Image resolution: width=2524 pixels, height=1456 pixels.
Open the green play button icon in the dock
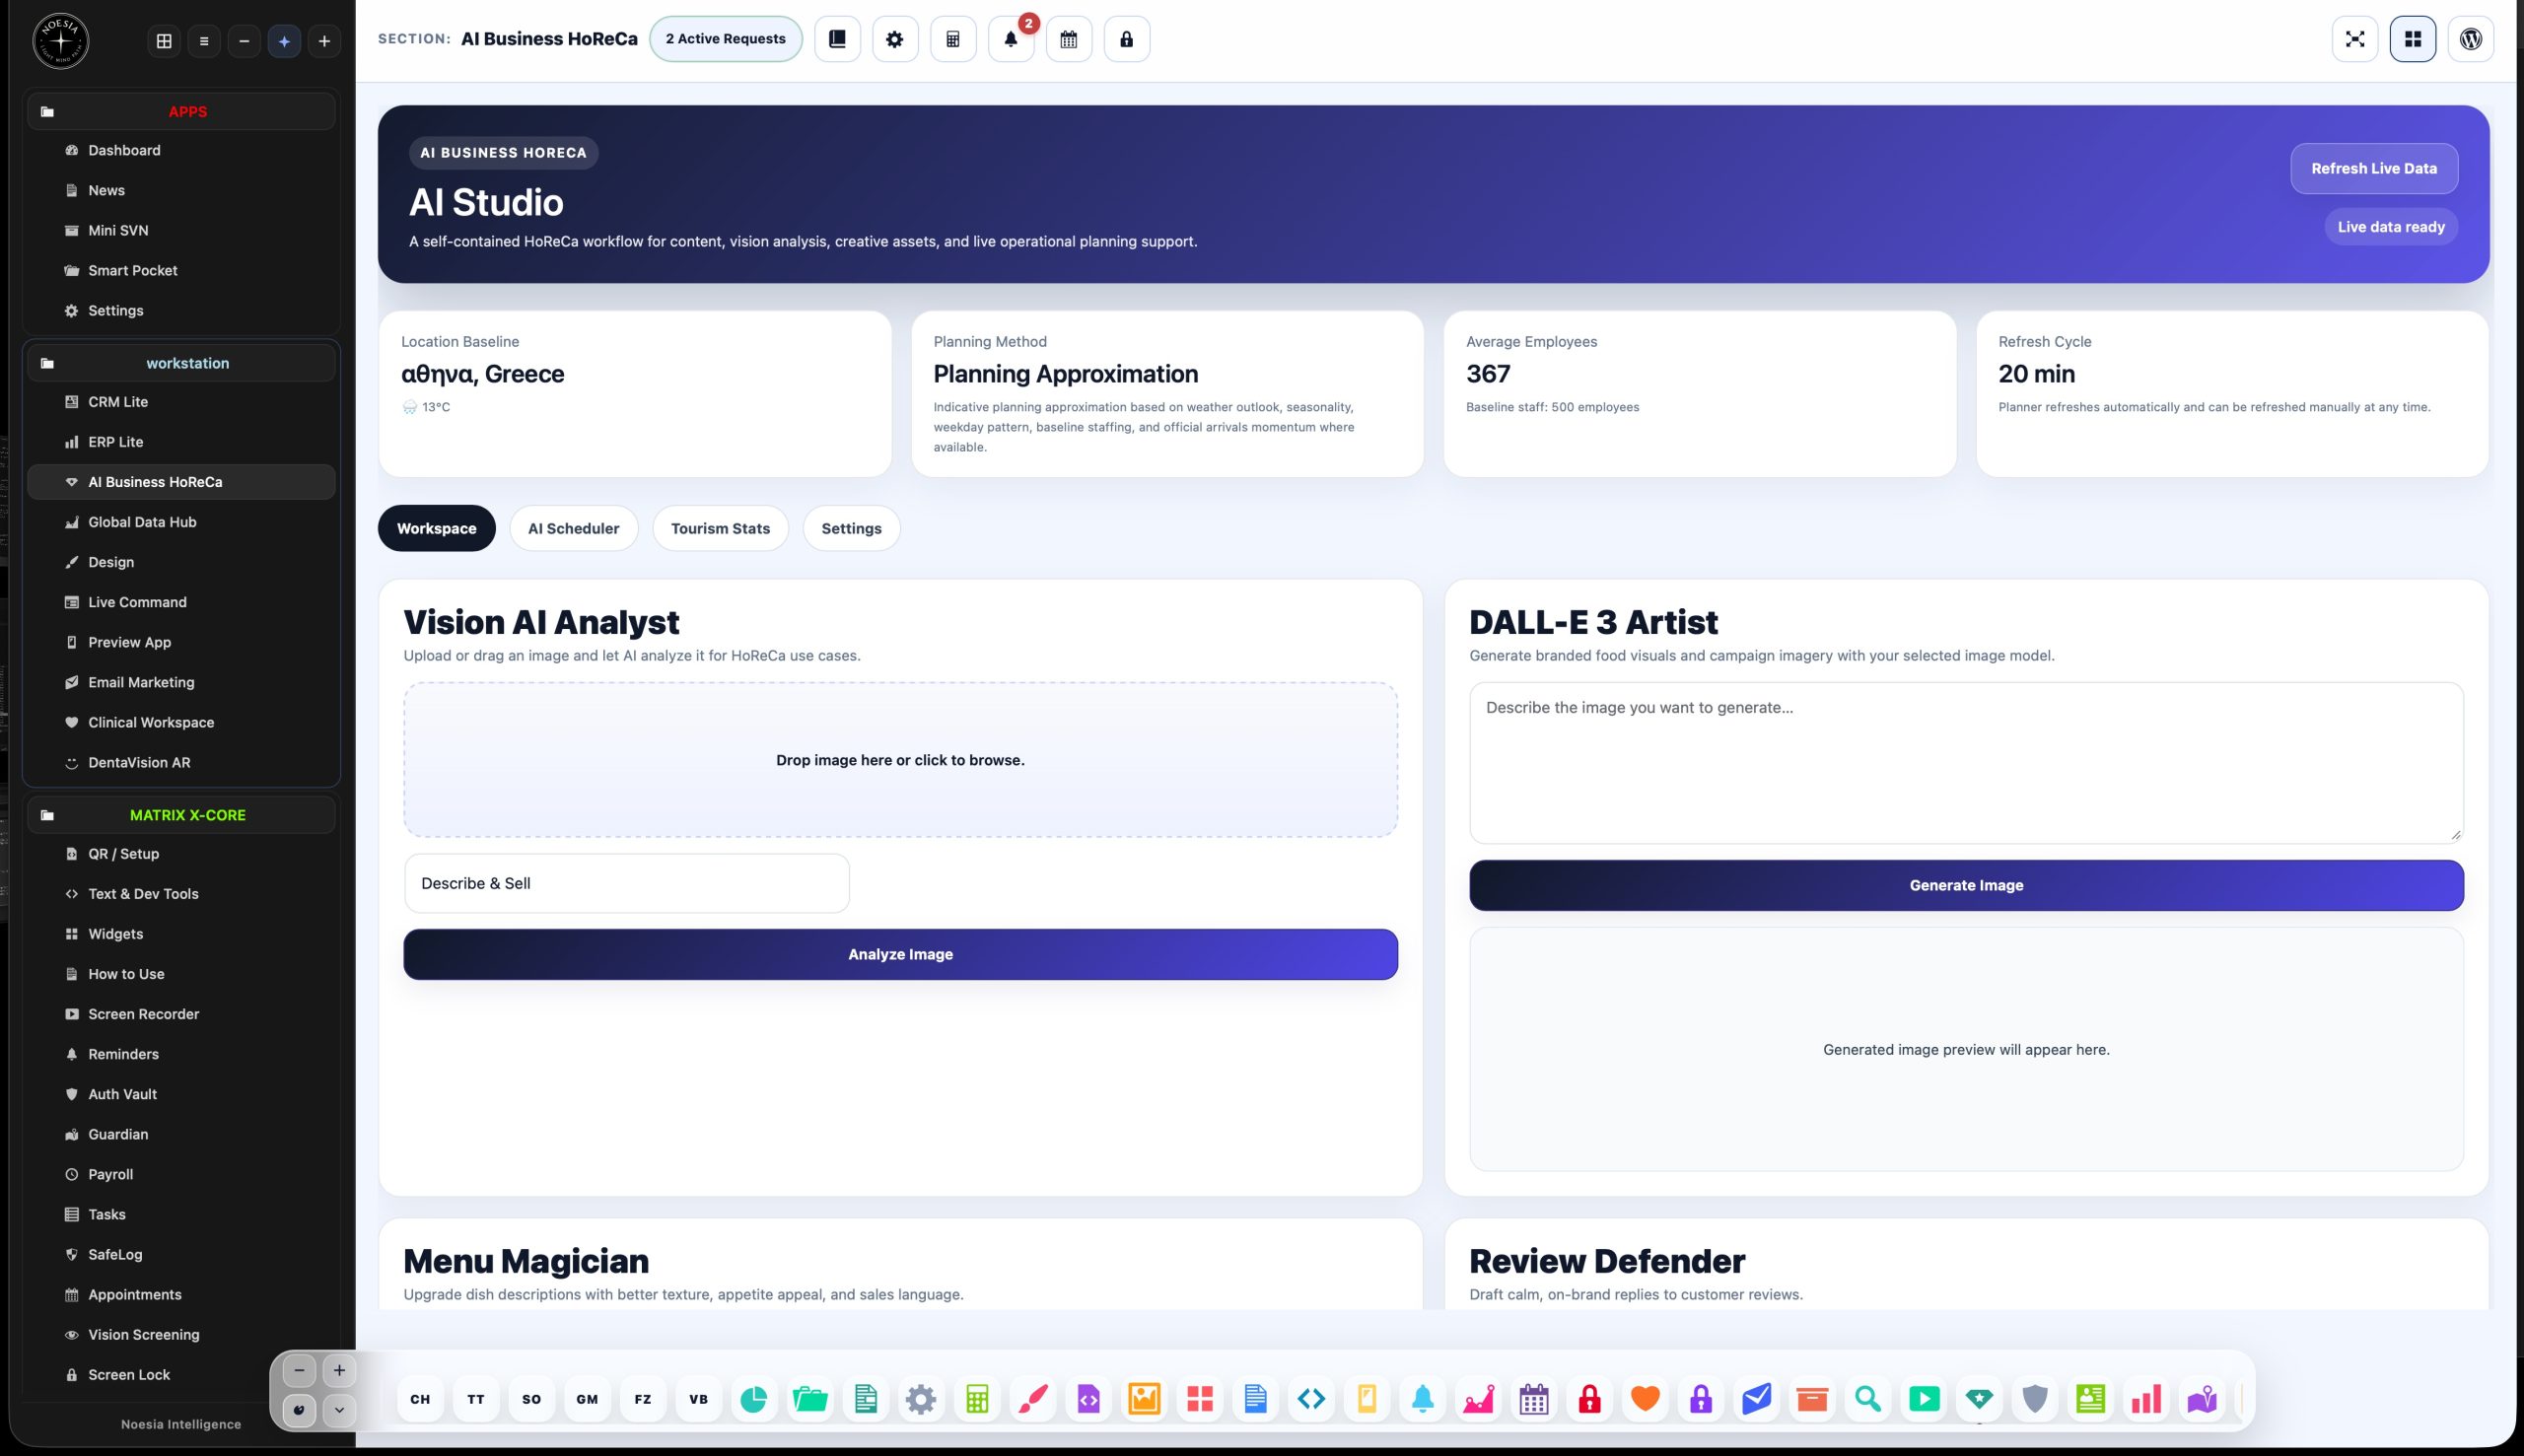tap(1924, 1399)
